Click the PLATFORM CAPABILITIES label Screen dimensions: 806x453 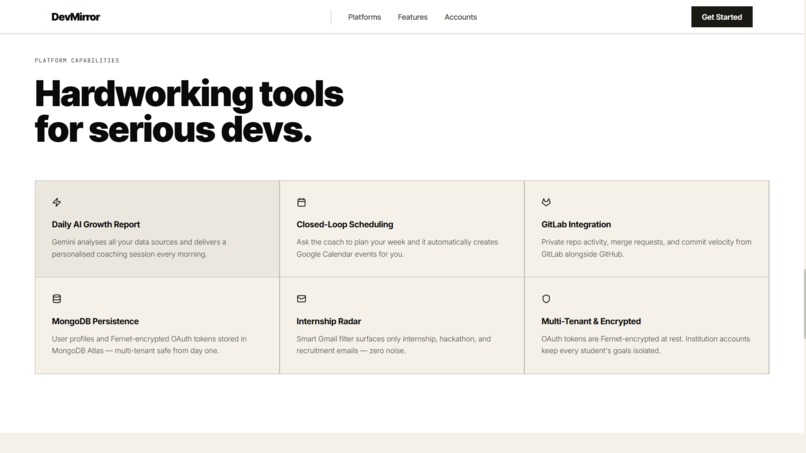(x=77, y=60)
